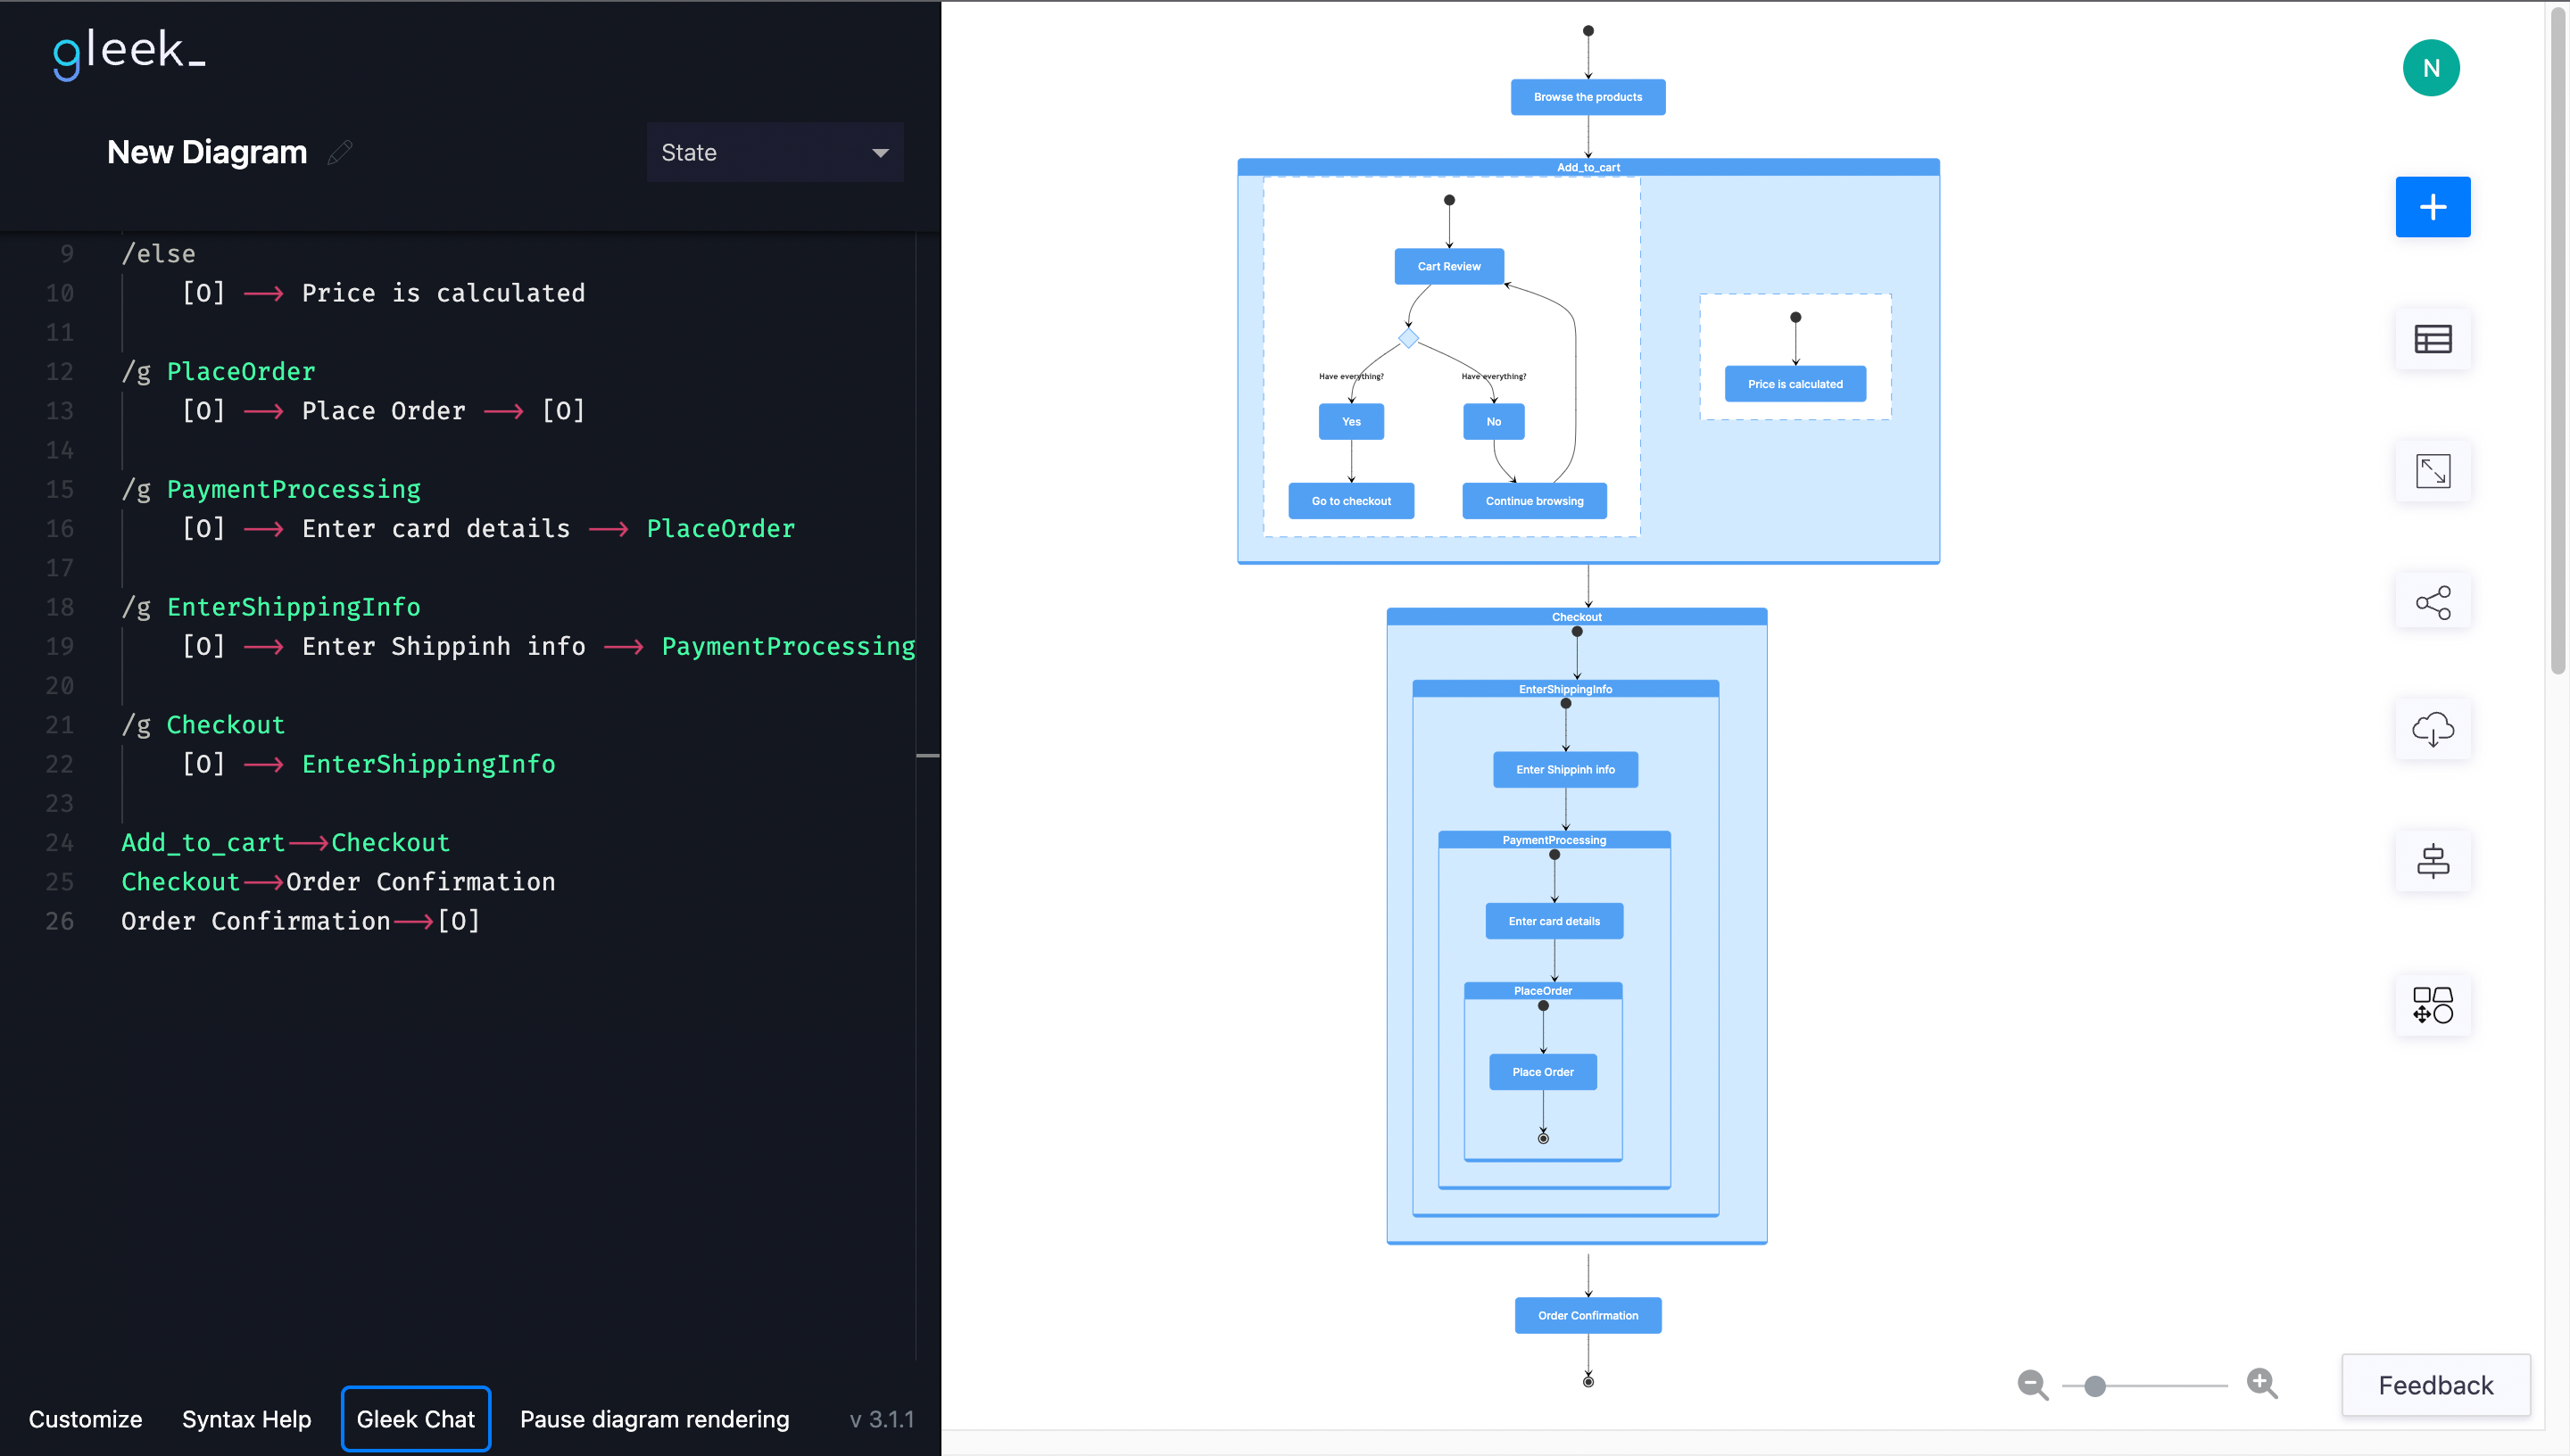Click the share/export diagram icon
This screenshot has width=2570, height=1456.
(x=2433, y=600)
